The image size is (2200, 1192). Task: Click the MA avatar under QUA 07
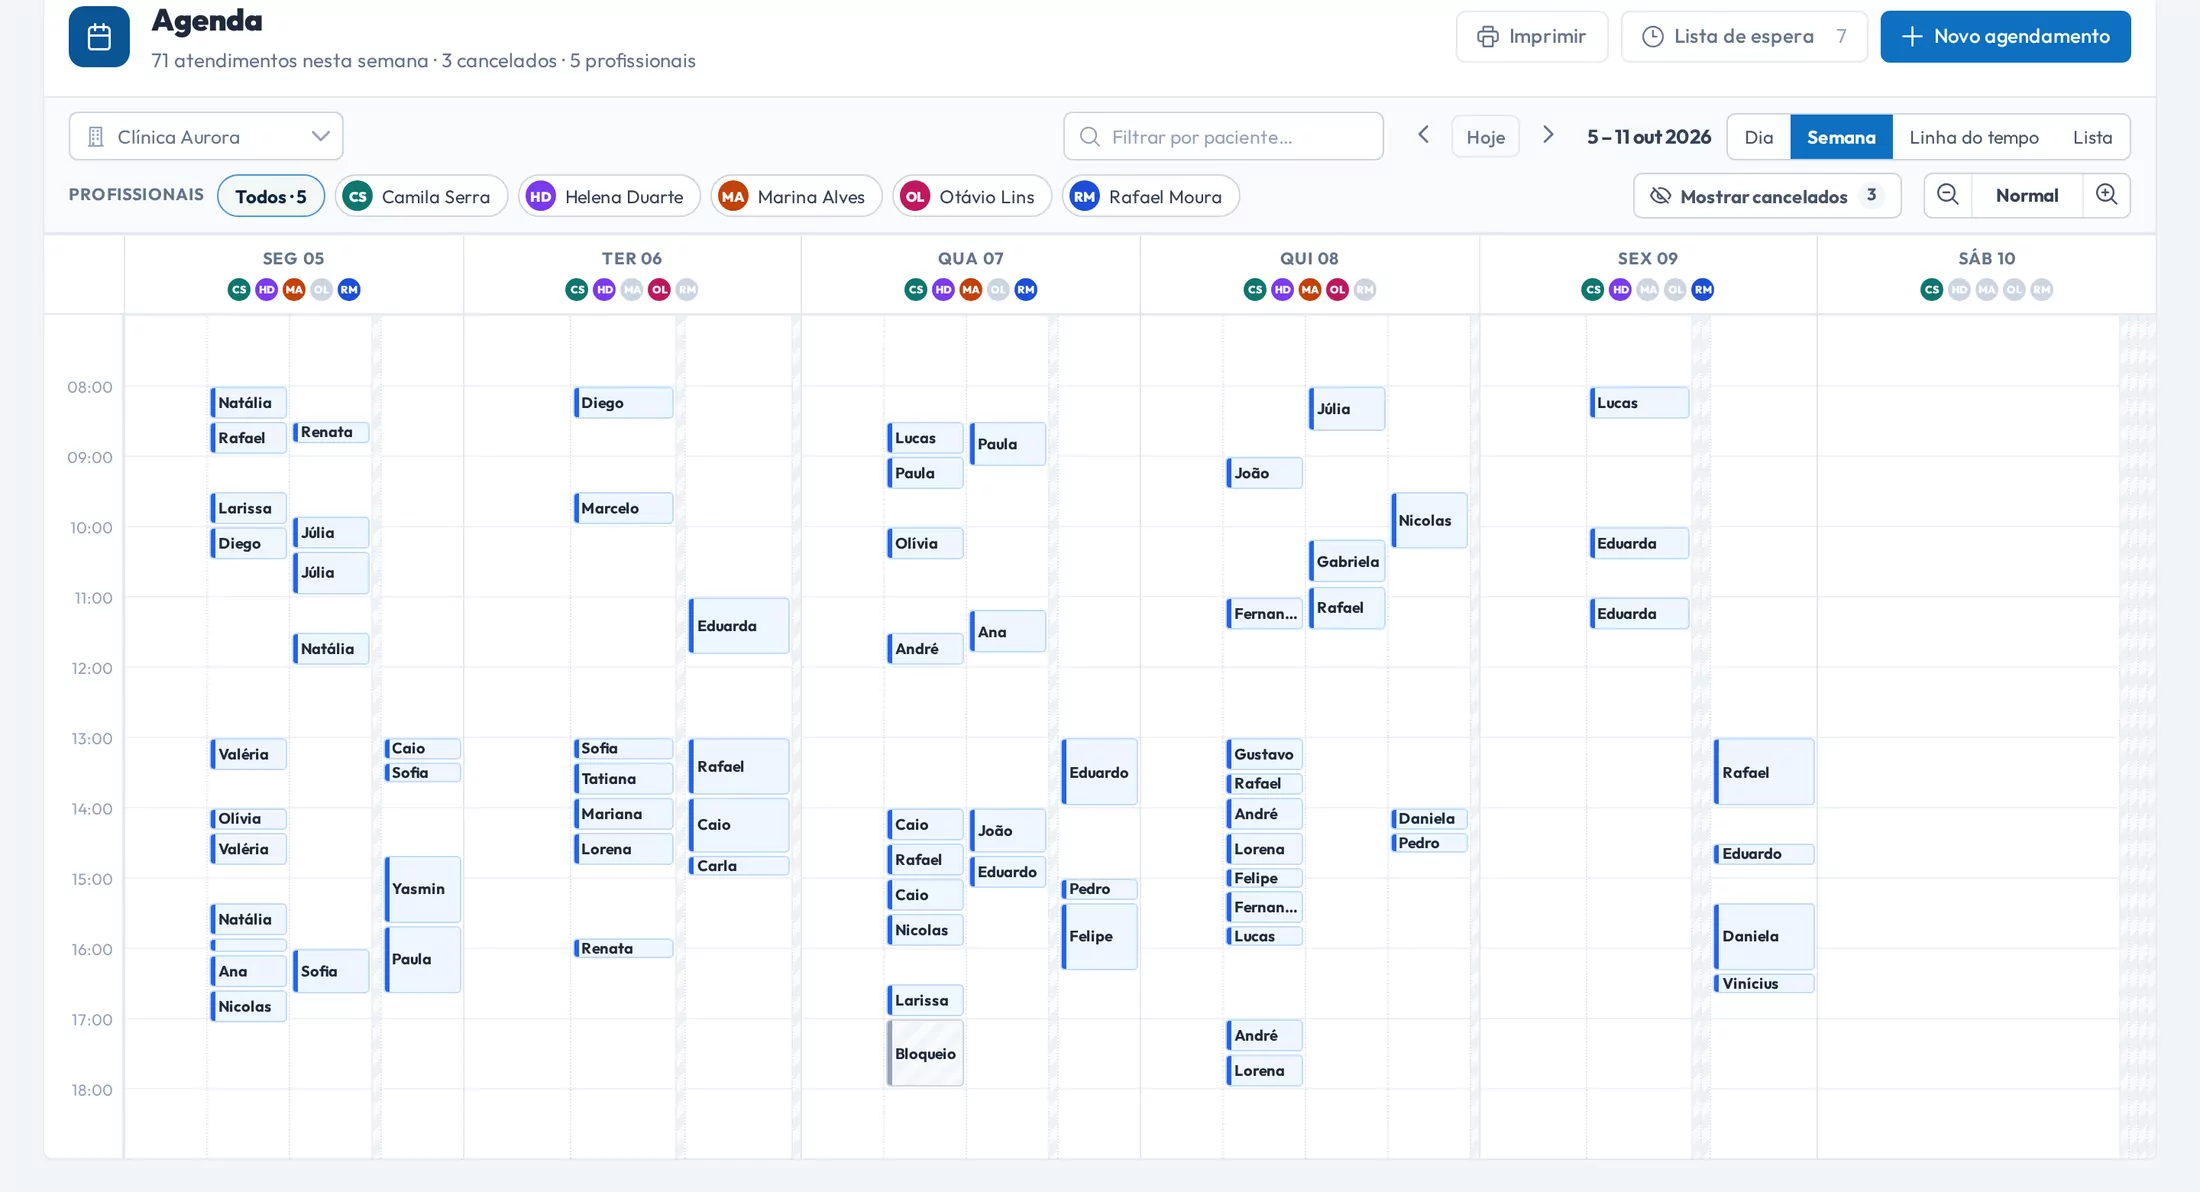click(x=971, y=290)
